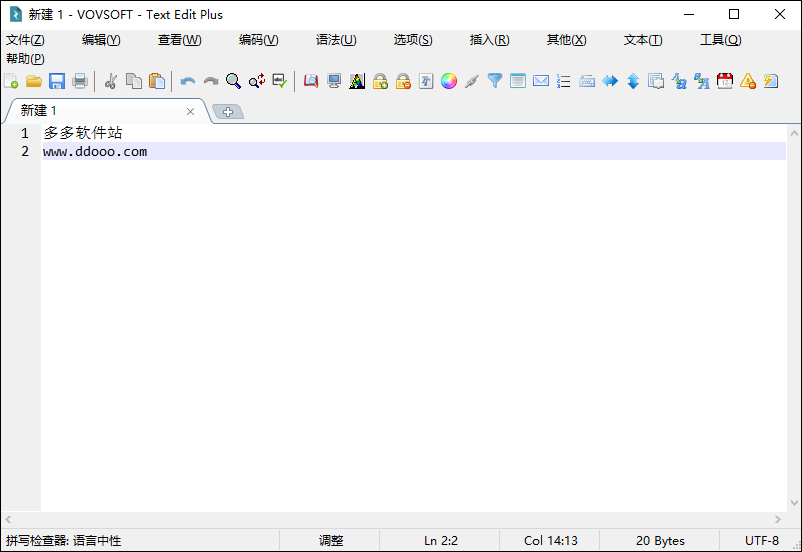Open a file with the folder icon

point(34,81)
